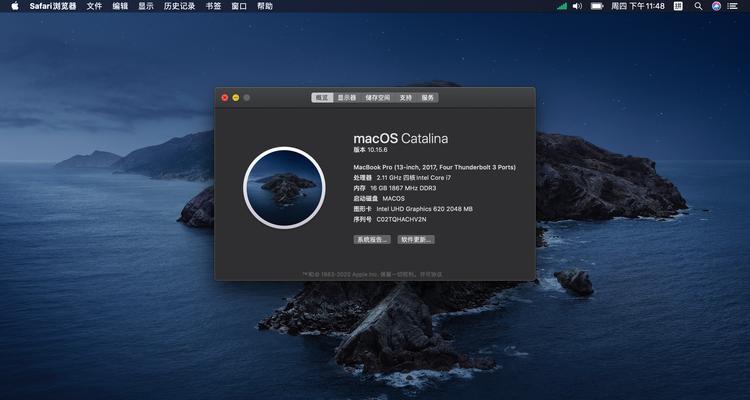The width and height of the screenshot is (750, 400).
Task: Open the 帮助 menu
Action: pos(265,6)
